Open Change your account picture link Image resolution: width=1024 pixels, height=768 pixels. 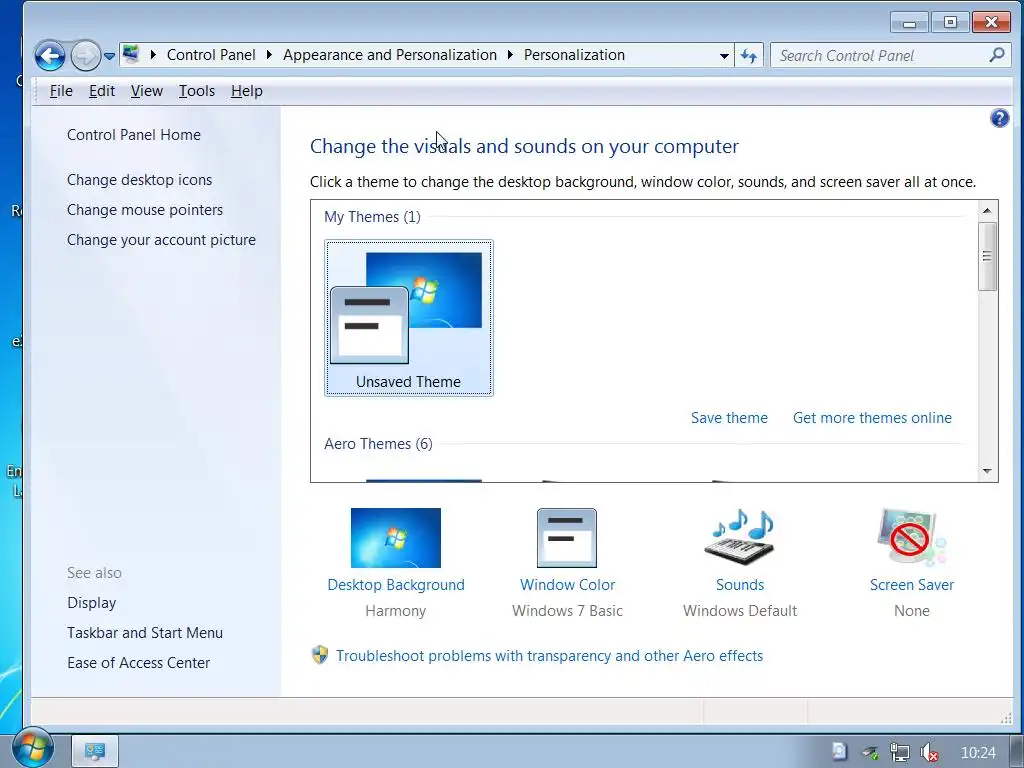(x=161, y=240)
